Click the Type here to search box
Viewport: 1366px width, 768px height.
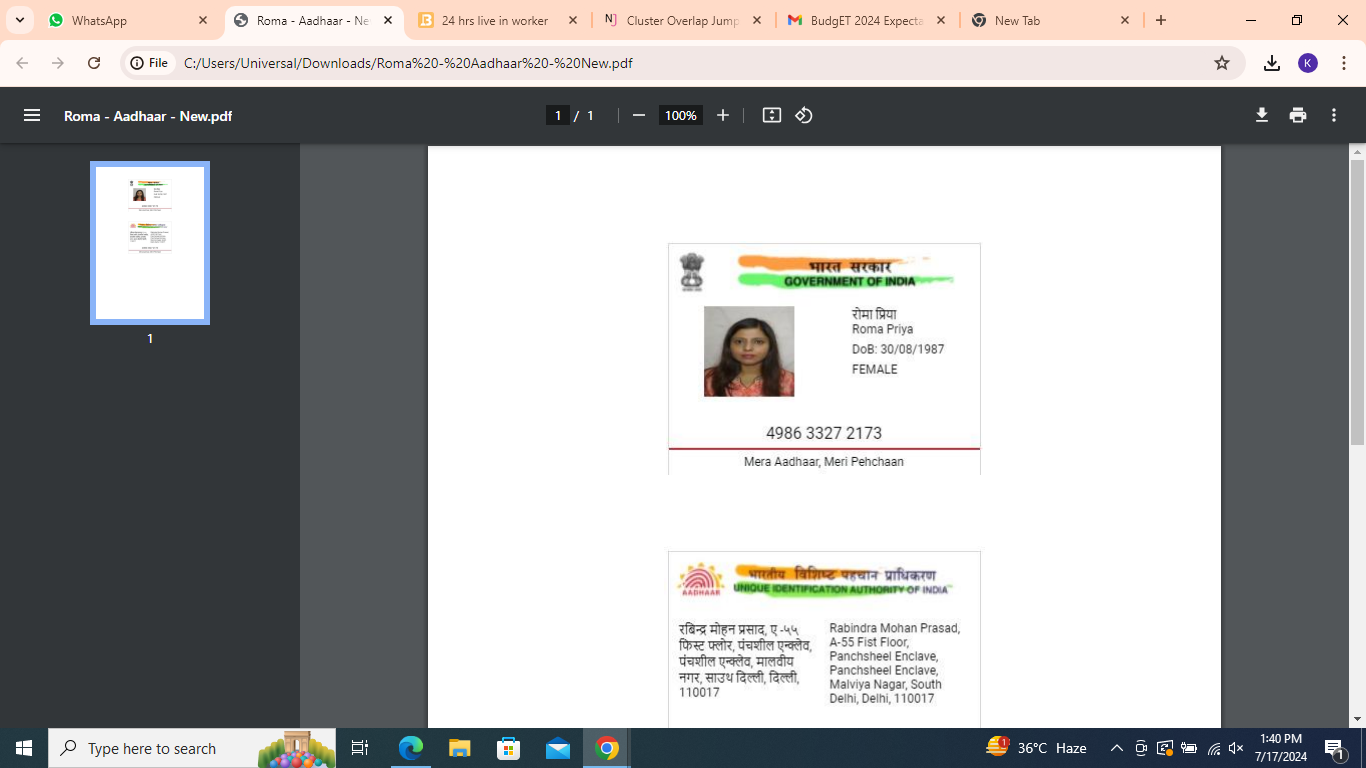(192, 748)
